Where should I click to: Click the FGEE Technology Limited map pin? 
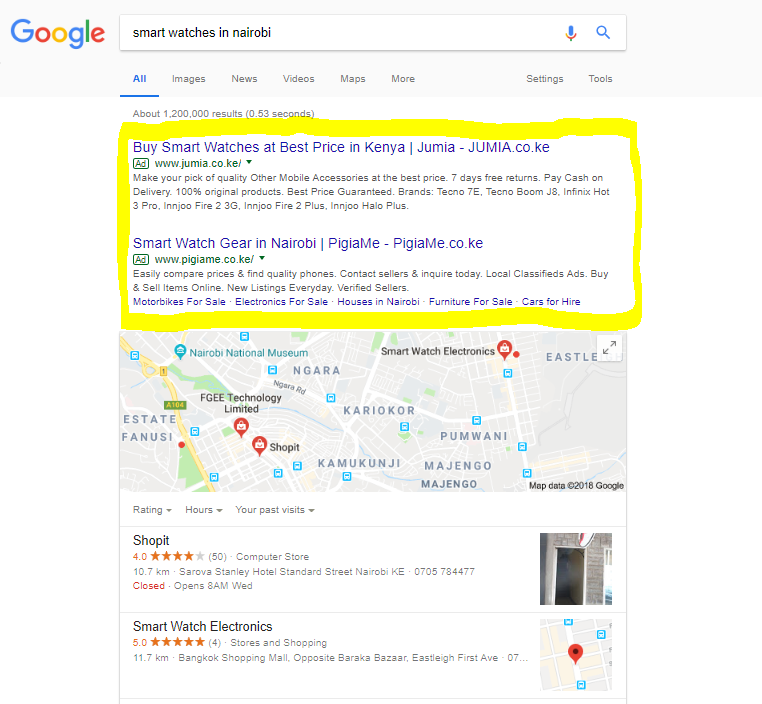(x=241, y=428)
